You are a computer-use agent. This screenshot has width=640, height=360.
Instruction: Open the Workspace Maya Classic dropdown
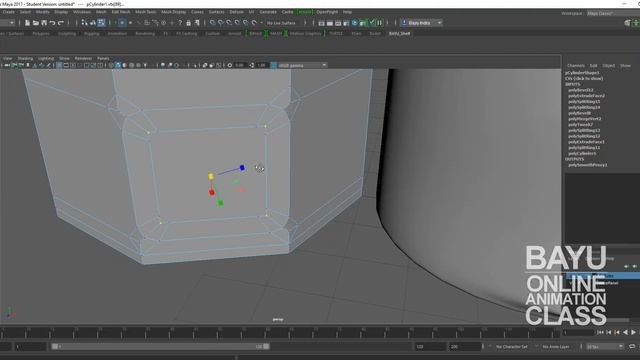(x=612, y=13)
